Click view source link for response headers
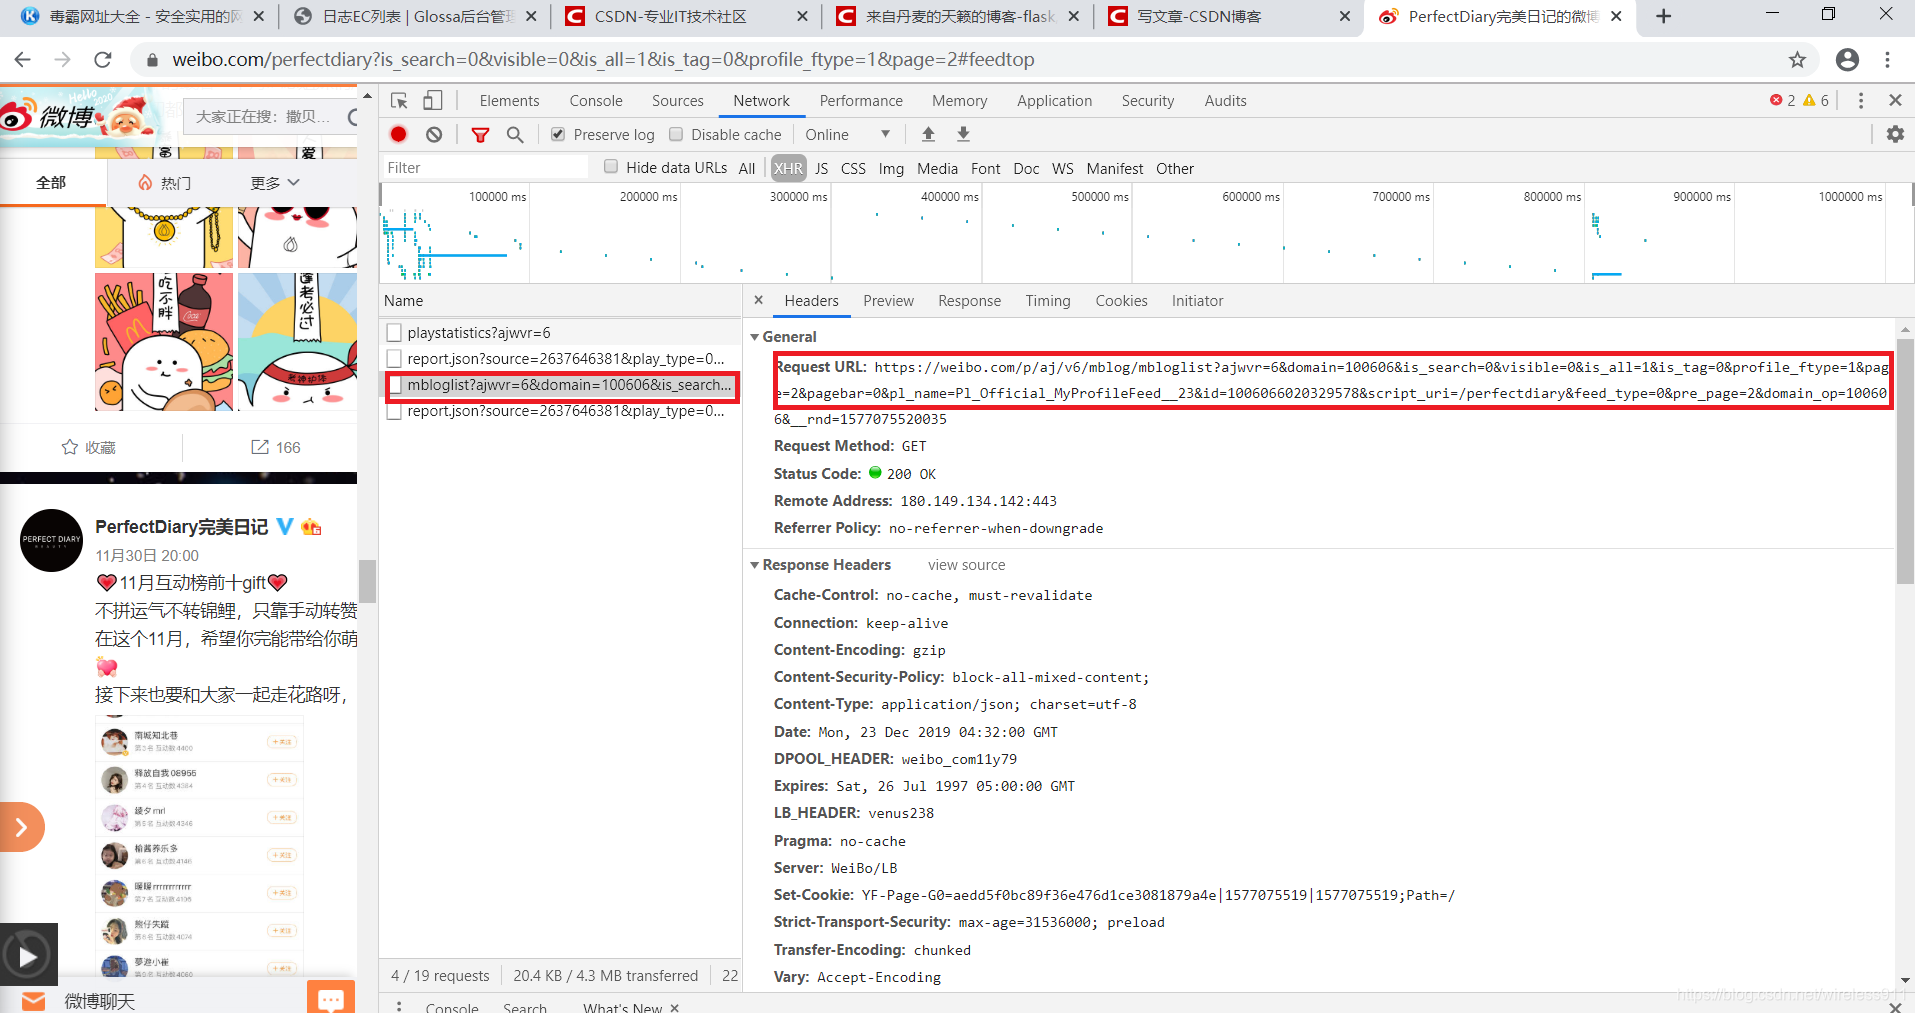The width and height of the screenshot is (1915, 1013). (x=966, y=565)
